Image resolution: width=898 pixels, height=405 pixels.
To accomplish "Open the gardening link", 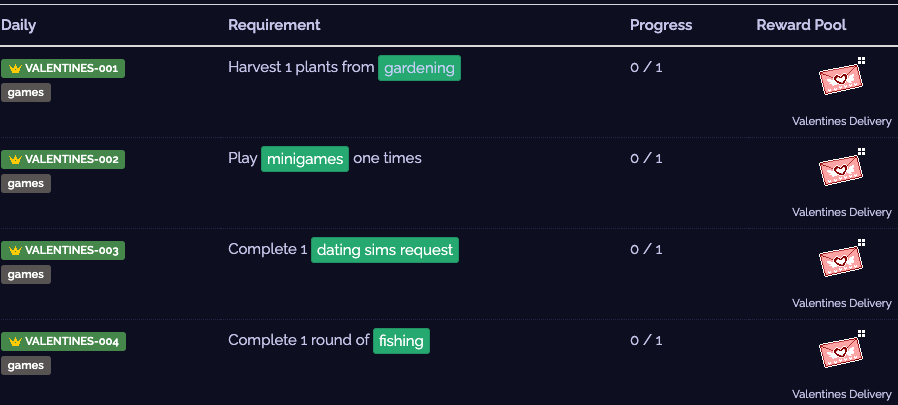I will (x=419, y=68).
